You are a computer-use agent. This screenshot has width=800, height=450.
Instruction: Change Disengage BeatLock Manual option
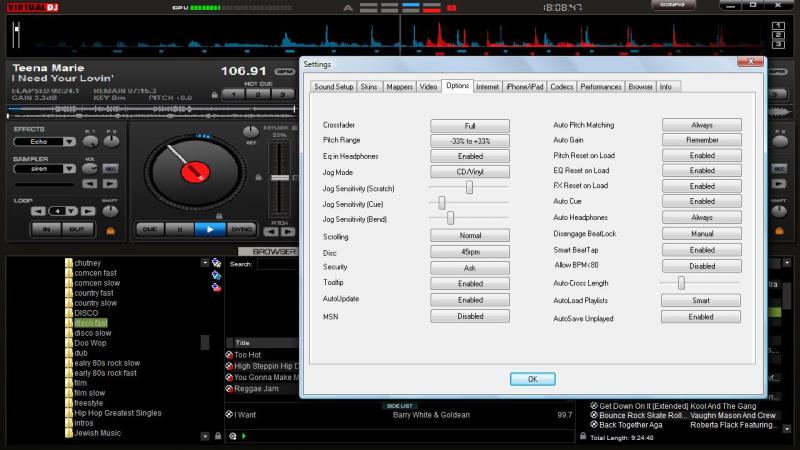point(702,234)
